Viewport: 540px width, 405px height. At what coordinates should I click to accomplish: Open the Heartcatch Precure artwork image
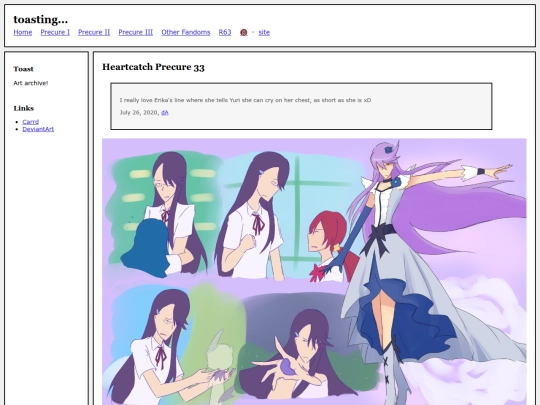point(314,272)
